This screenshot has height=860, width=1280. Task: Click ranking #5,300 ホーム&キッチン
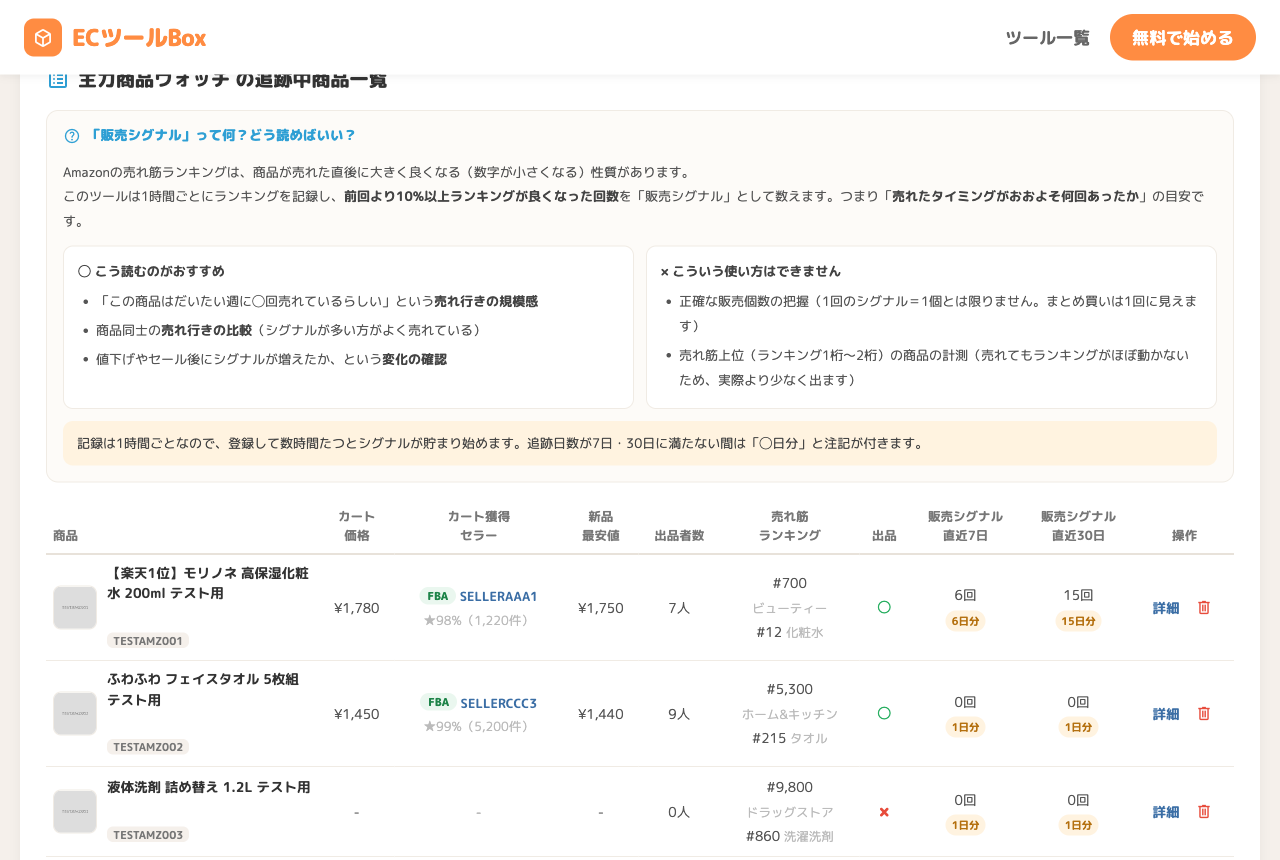click(x=789, y=701)
